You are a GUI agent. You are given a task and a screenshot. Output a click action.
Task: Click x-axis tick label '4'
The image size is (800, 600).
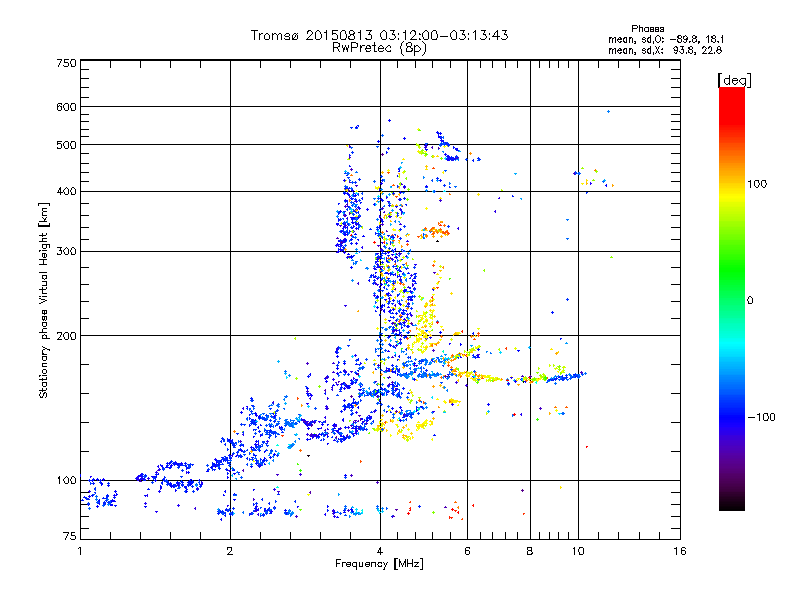click(x=380, y=551)
